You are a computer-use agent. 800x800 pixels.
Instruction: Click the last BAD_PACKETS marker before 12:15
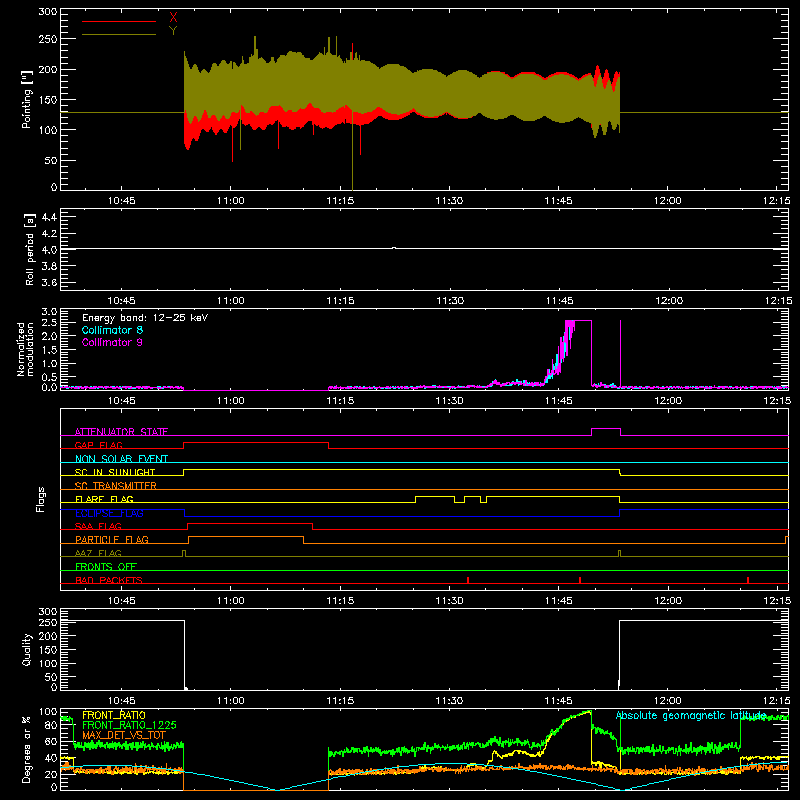click(x=747, y=580)
